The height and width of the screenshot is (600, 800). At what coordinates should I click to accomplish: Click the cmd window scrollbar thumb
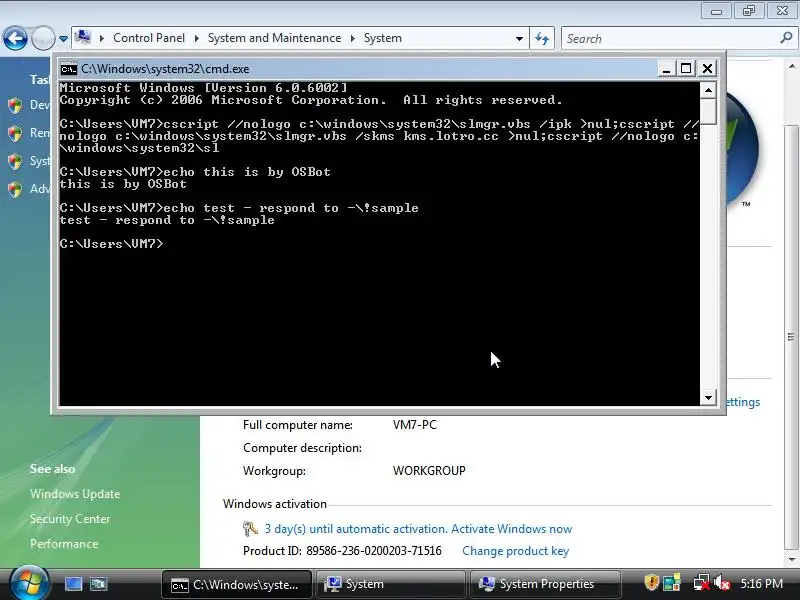(x=708, y=112)
